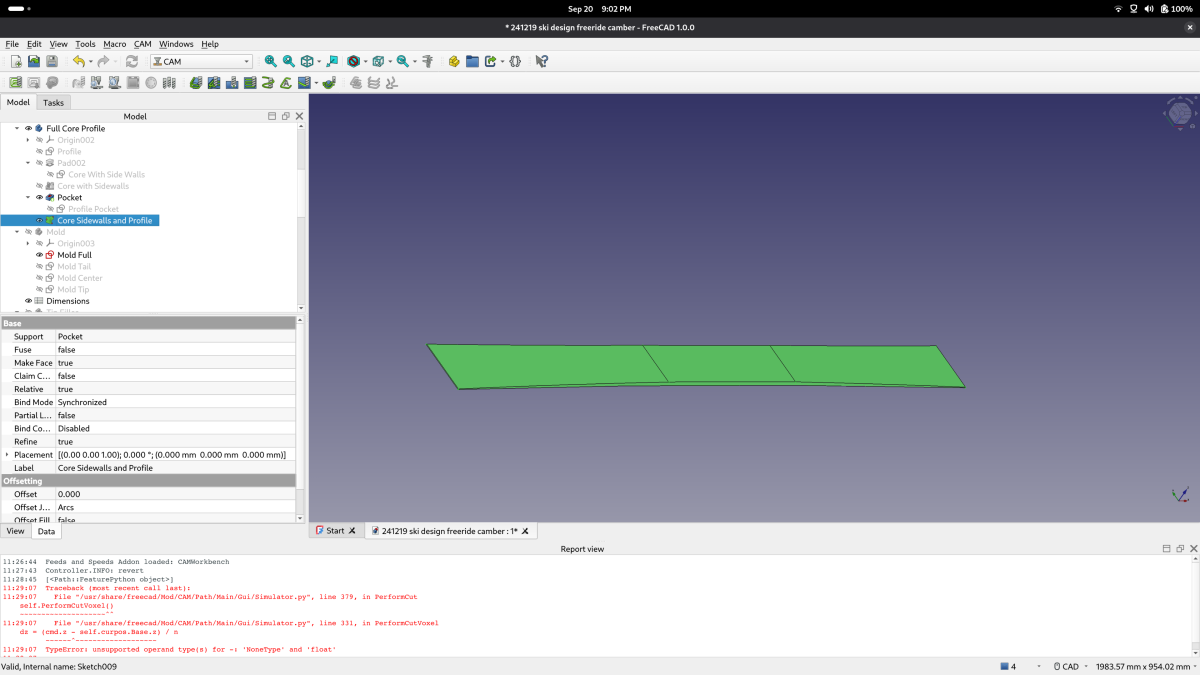This screenshot has height=675, width=1200.
Task: Open the What's This help icon
Action: (x=541, y=61)
